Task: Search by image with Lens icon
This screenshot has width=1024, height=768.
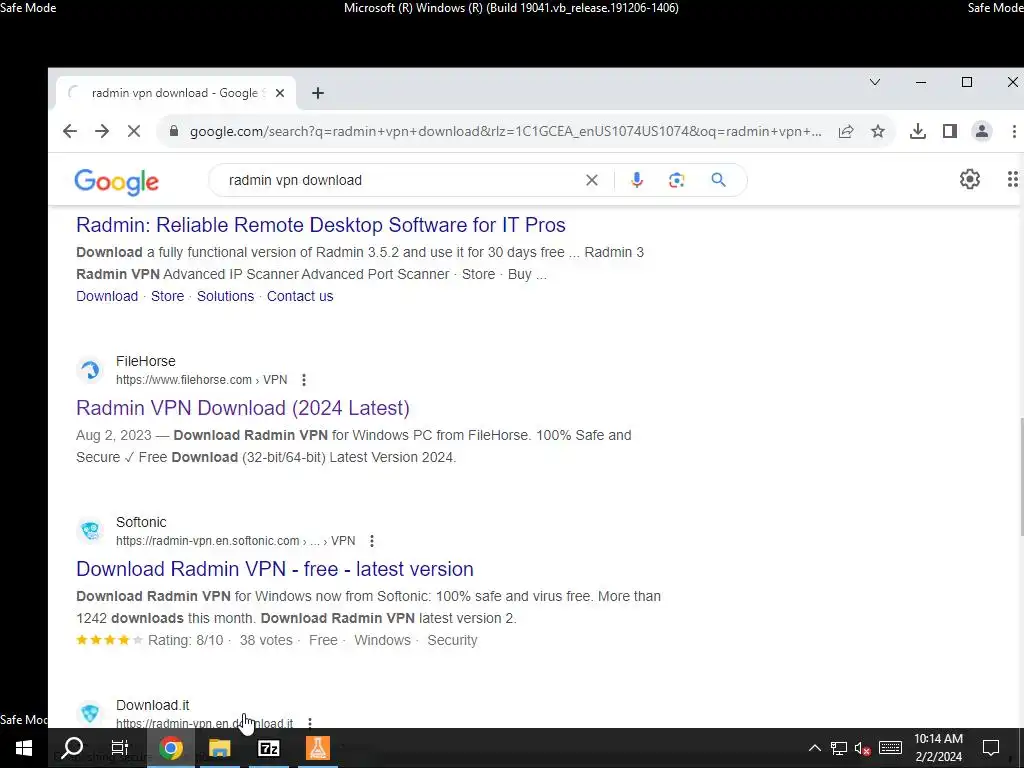Action: 677,180
